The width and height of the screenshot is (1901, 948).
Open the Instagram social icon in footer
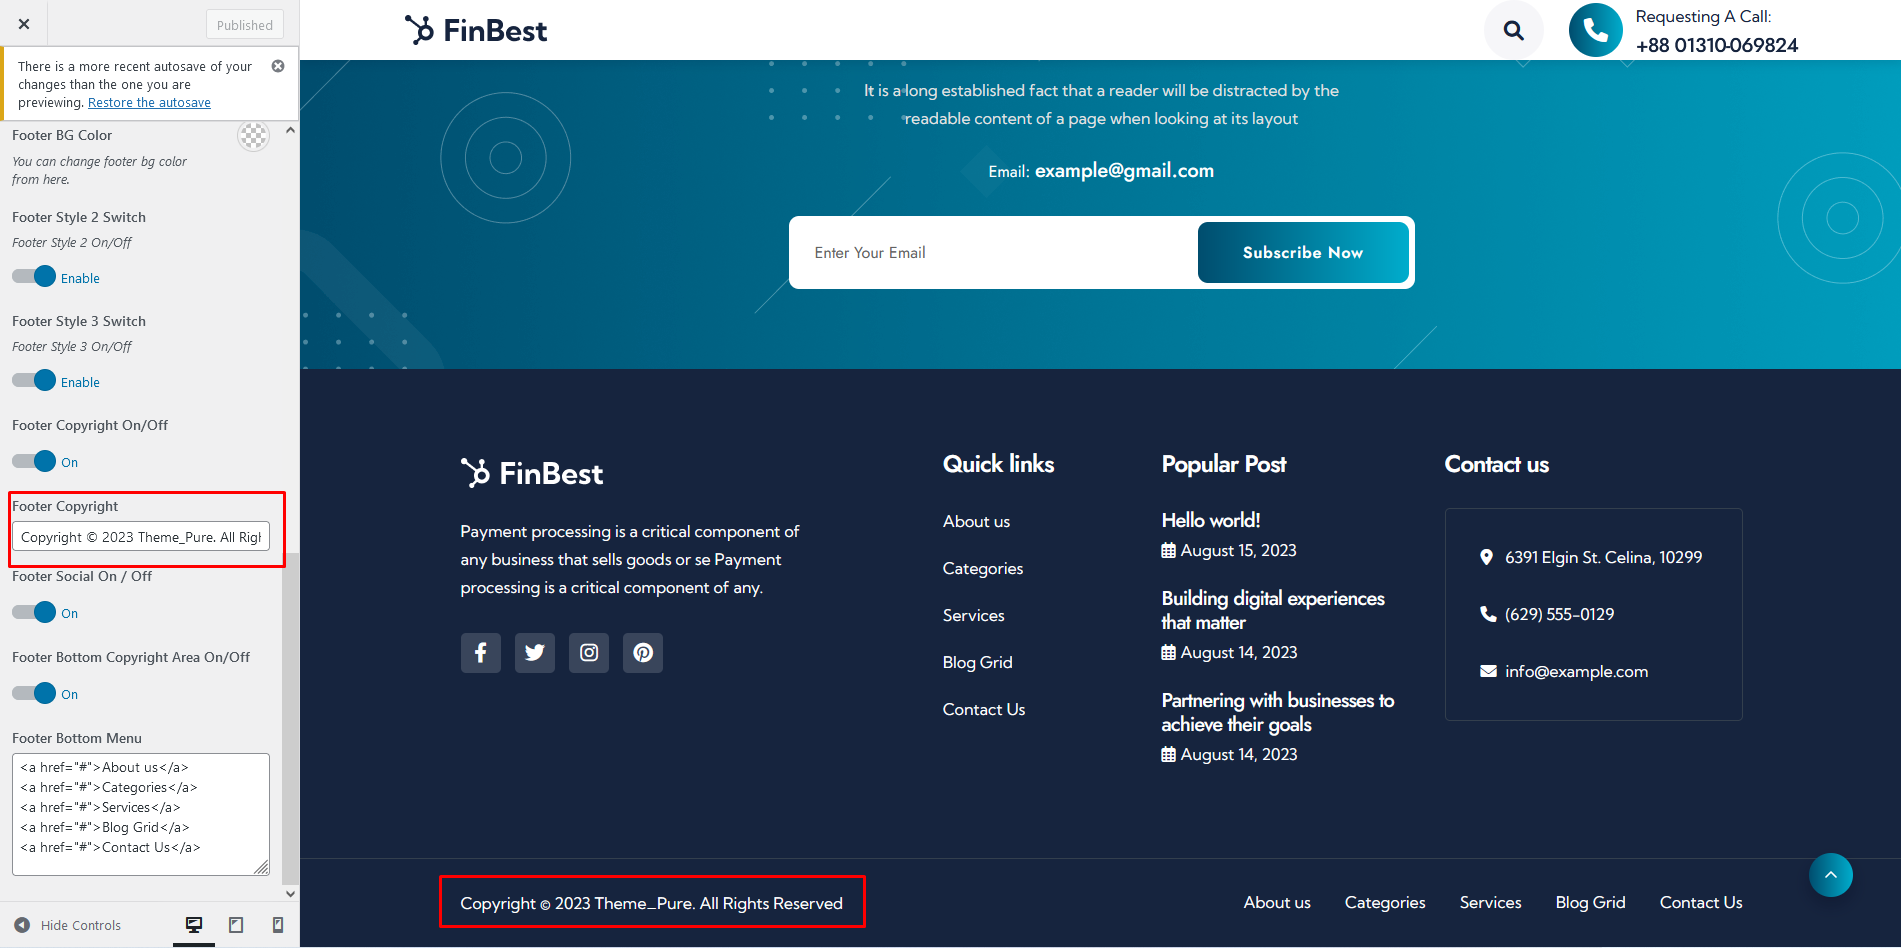(589, 653)
